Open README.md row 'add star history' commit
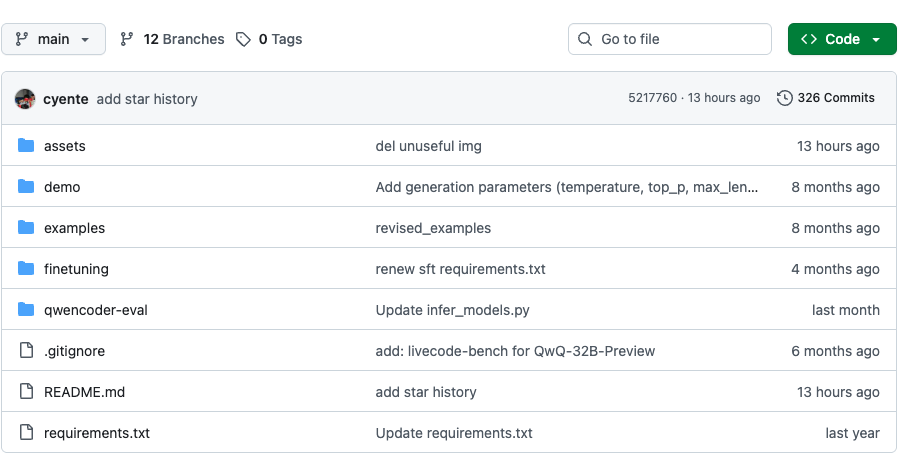The width and height of the screenshot is (900, 460). [x=426, y=392]
